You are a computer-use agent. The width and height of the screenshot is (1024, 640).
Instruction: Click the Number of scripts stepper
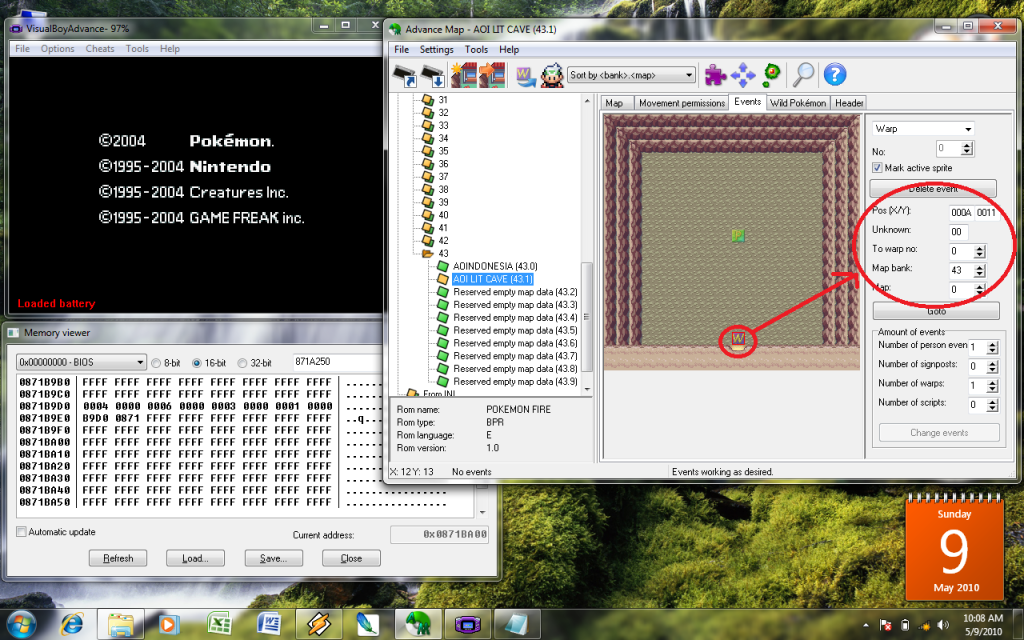click(992, 405)
